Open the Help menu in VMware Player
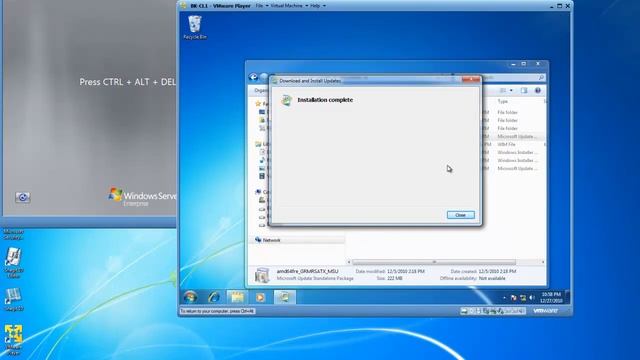 [x=318, y=6]
